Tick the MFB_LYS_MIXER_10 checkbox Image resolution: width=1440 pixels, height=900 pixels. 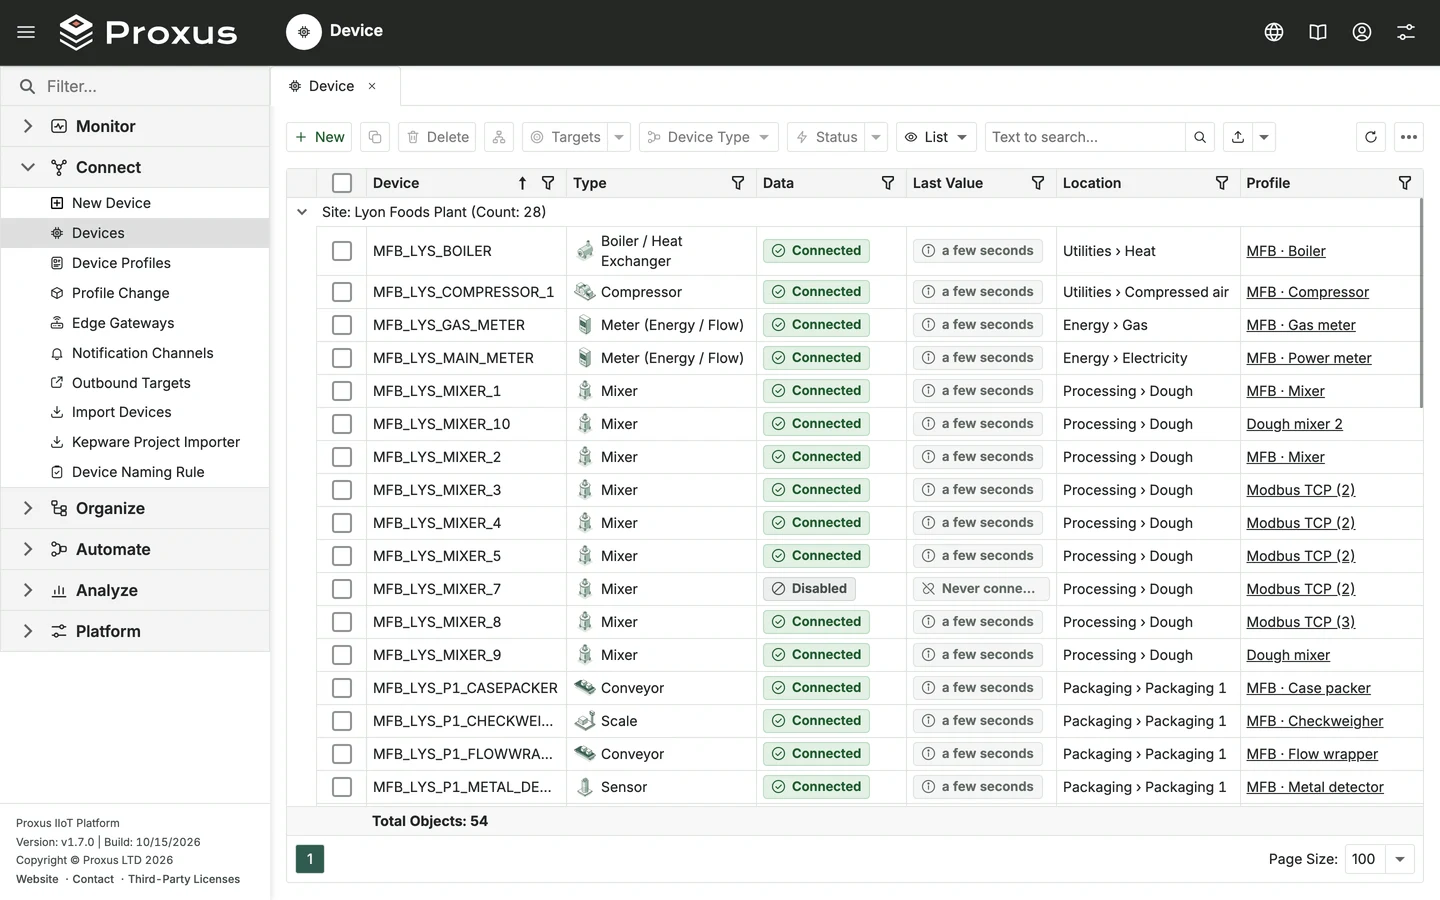tap(342, 424)
